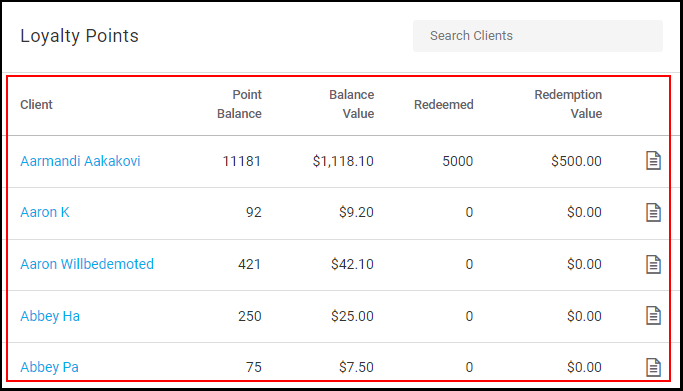Select balance value $7.50
The width and height of the screenshot is (683, 391).
point(356,367)
